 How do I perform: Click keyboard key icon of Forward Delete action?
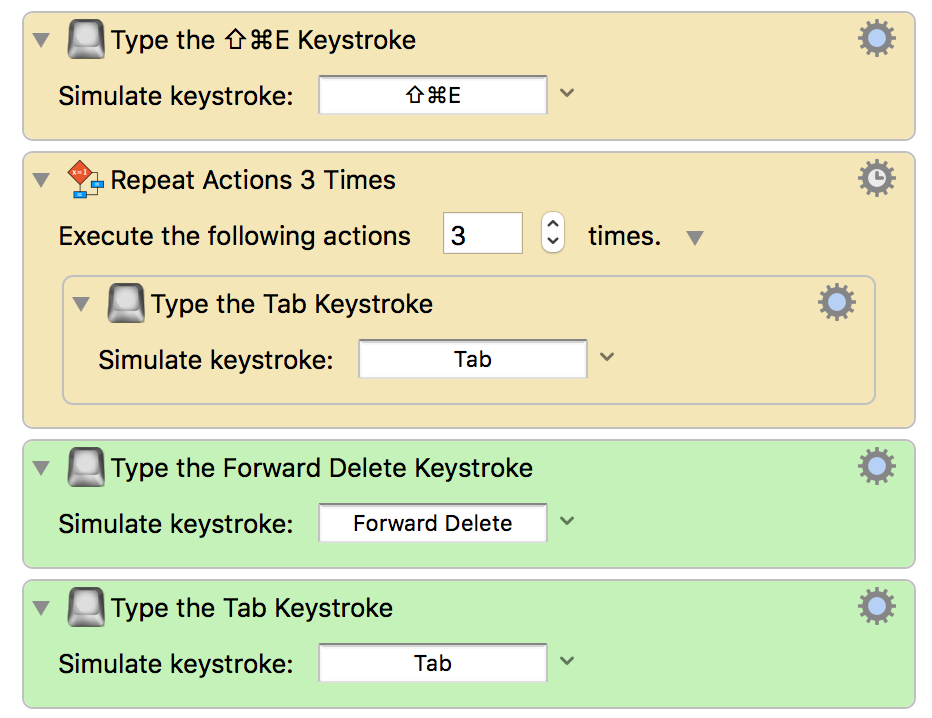click(86, 467)
